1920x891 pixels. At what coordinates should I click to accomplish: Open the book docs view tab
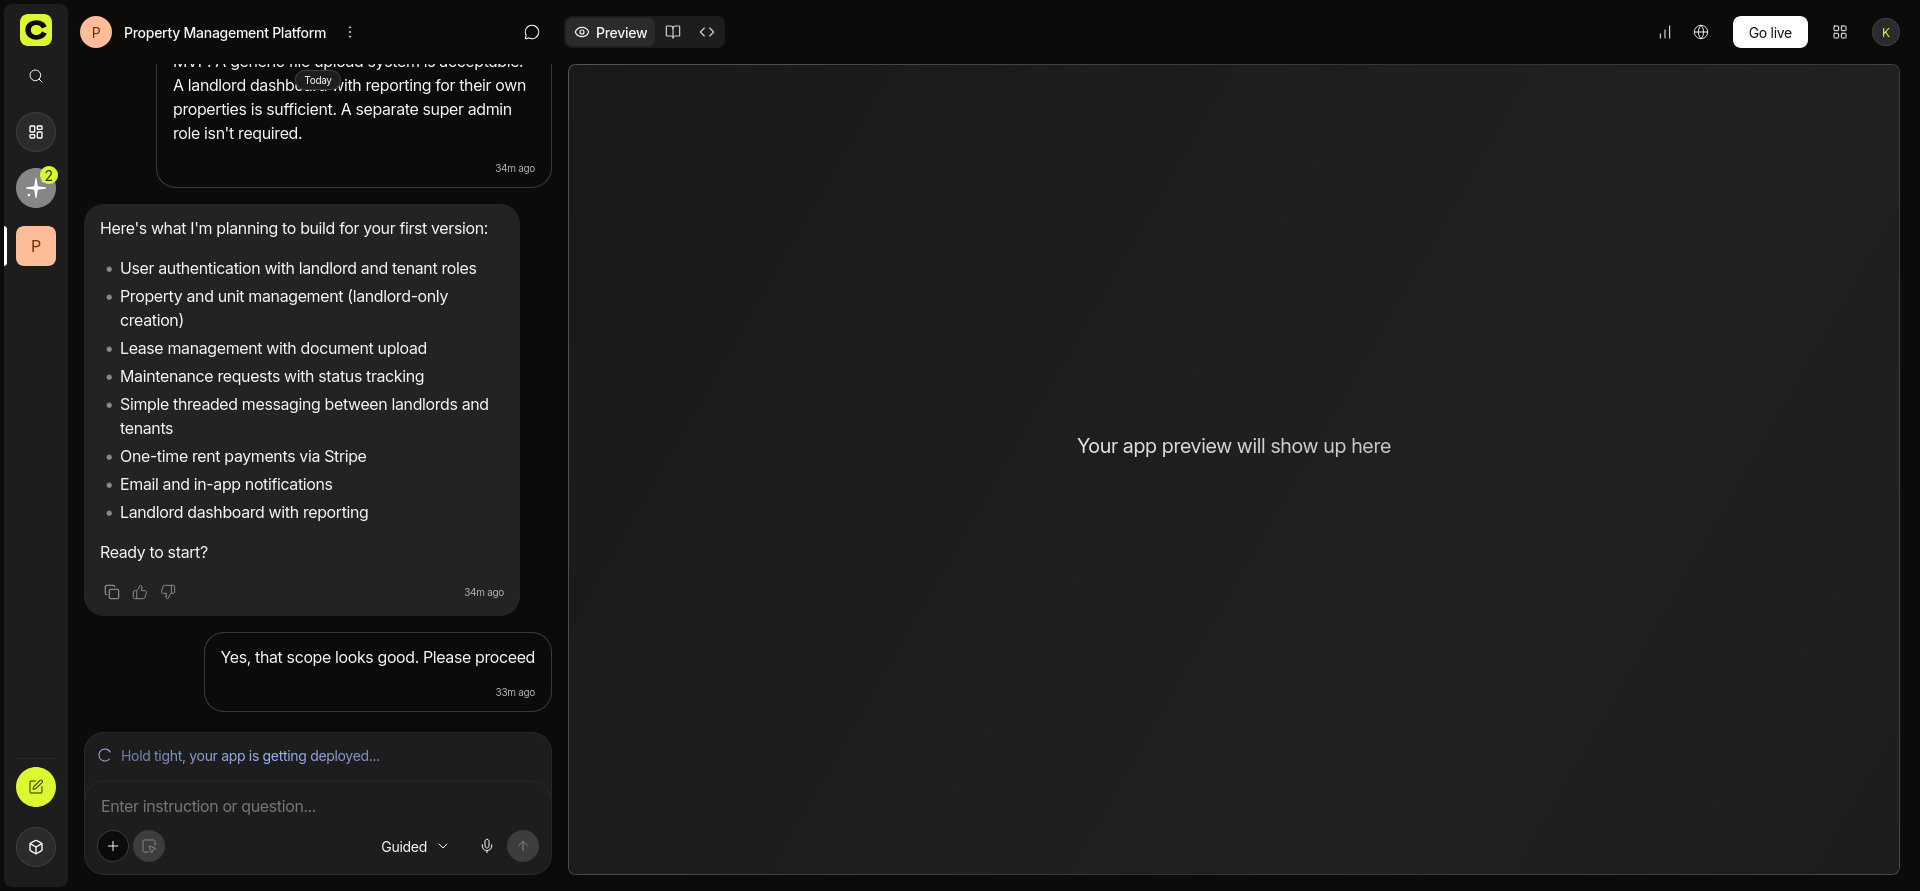point(673,32)
